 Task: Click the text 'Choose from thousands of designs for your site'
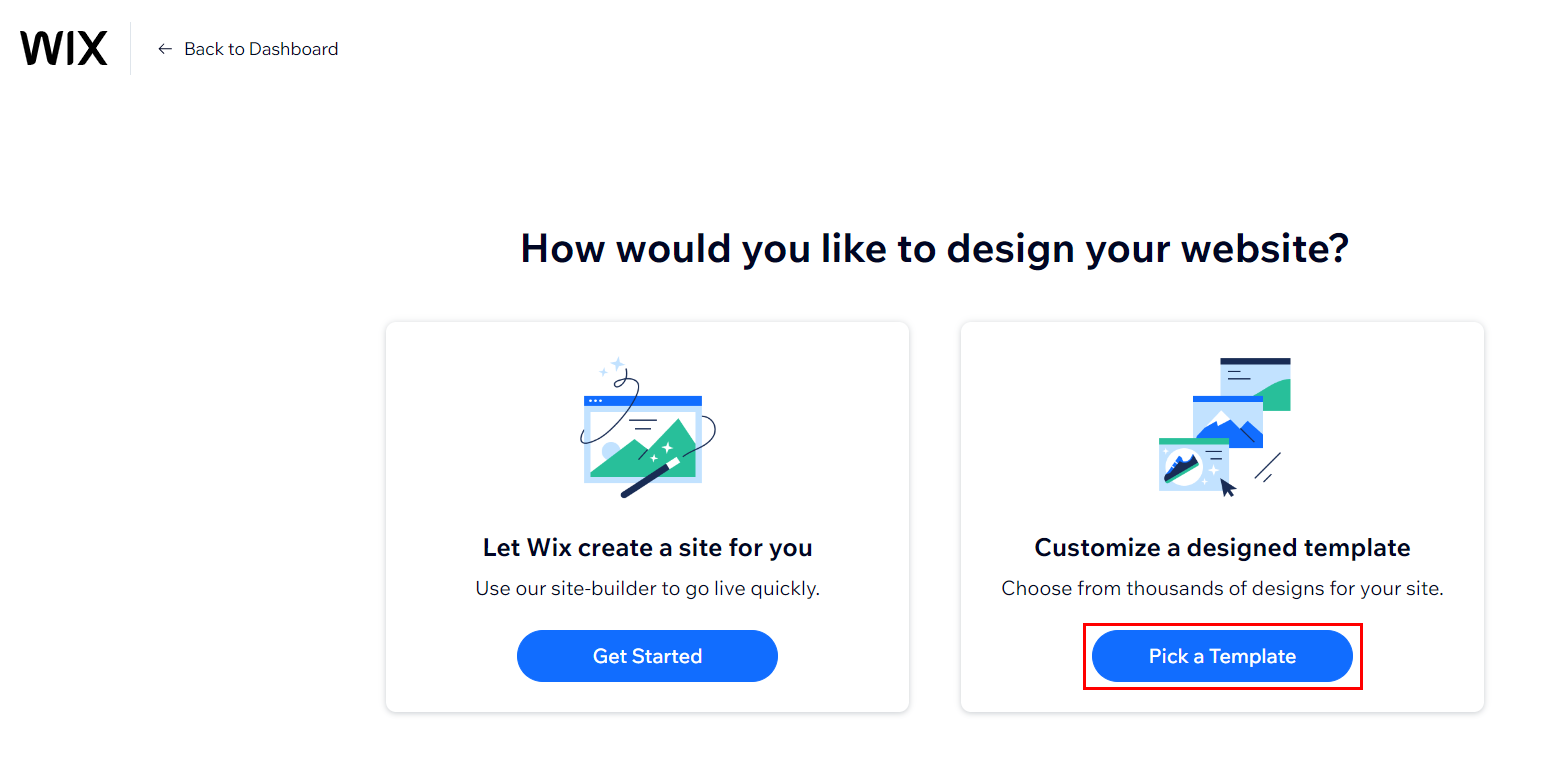click(x=1222, y=589)
